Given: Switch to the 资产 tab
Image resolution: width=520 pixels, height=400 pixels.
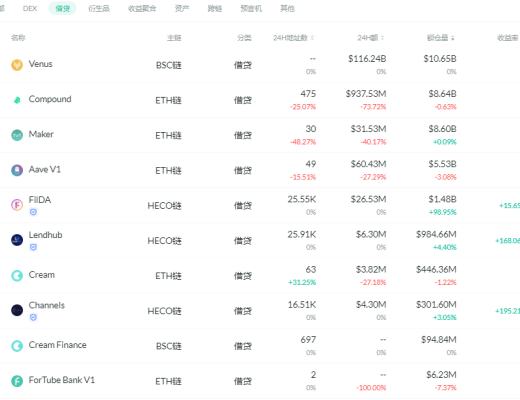Looking at the screenshot, I should [x=182, y=8].
